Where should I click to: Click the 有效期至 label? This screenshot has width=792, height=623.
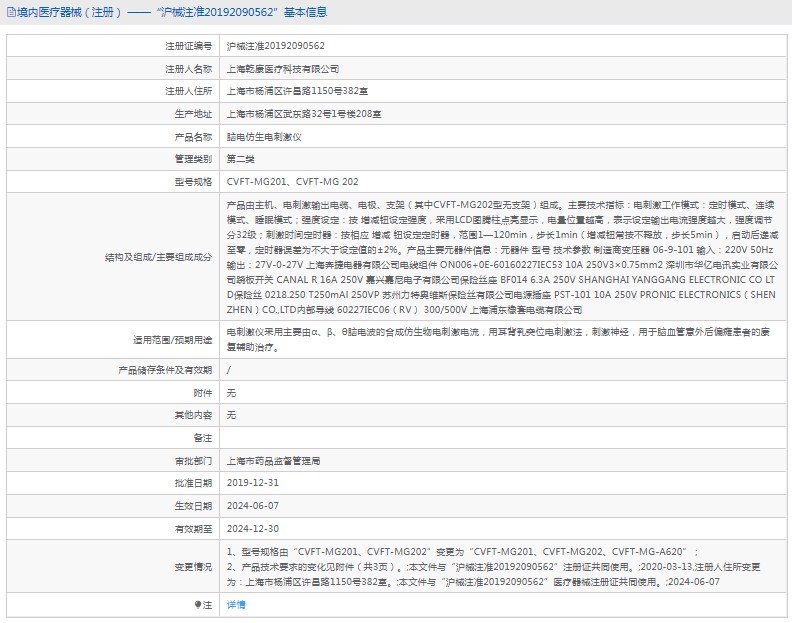pos(193,529)
